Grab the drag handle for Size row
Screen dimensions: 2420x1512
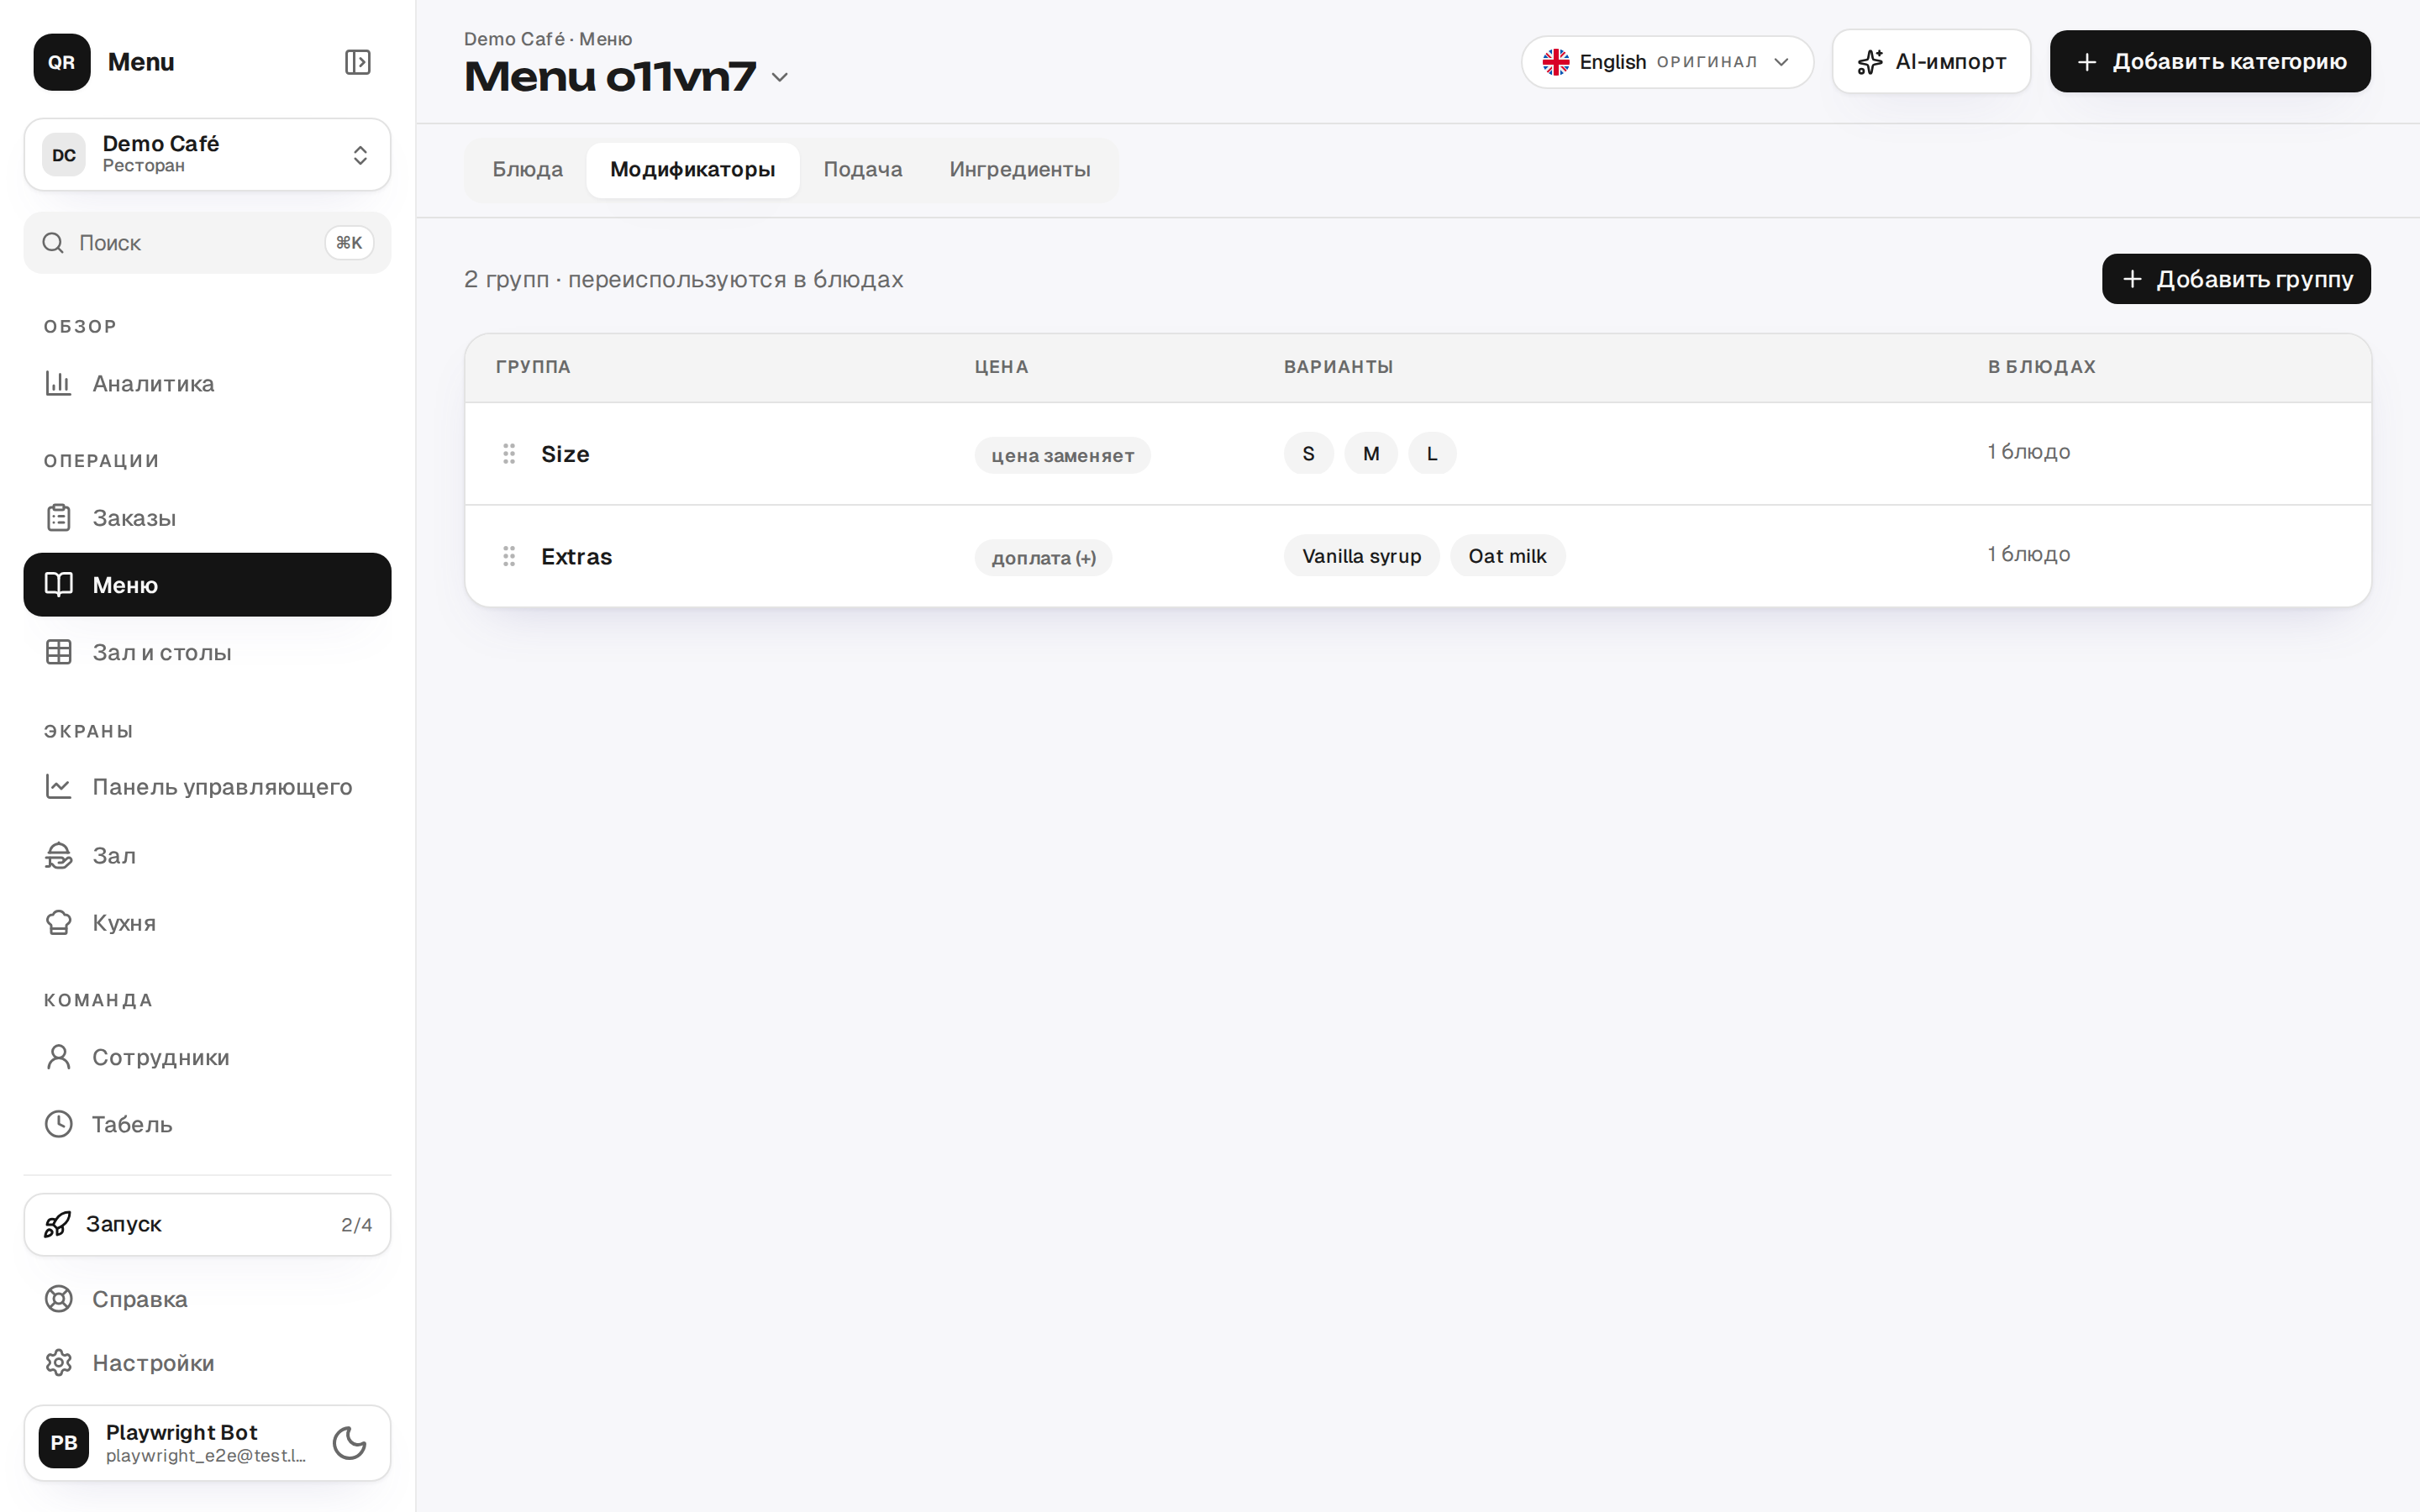[509, 454]
